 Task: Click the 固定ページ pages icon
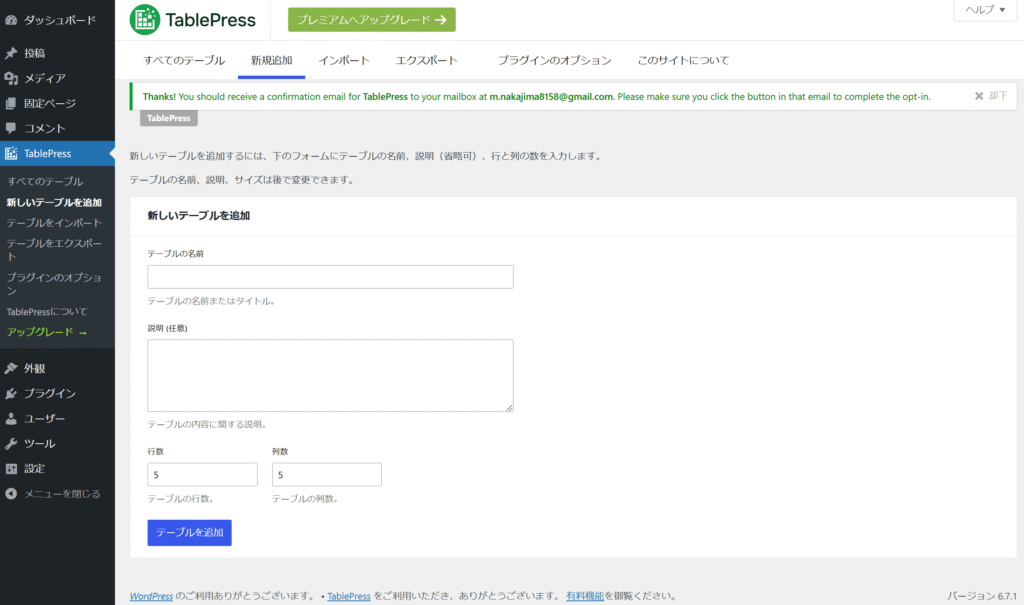tap(11, 103)
